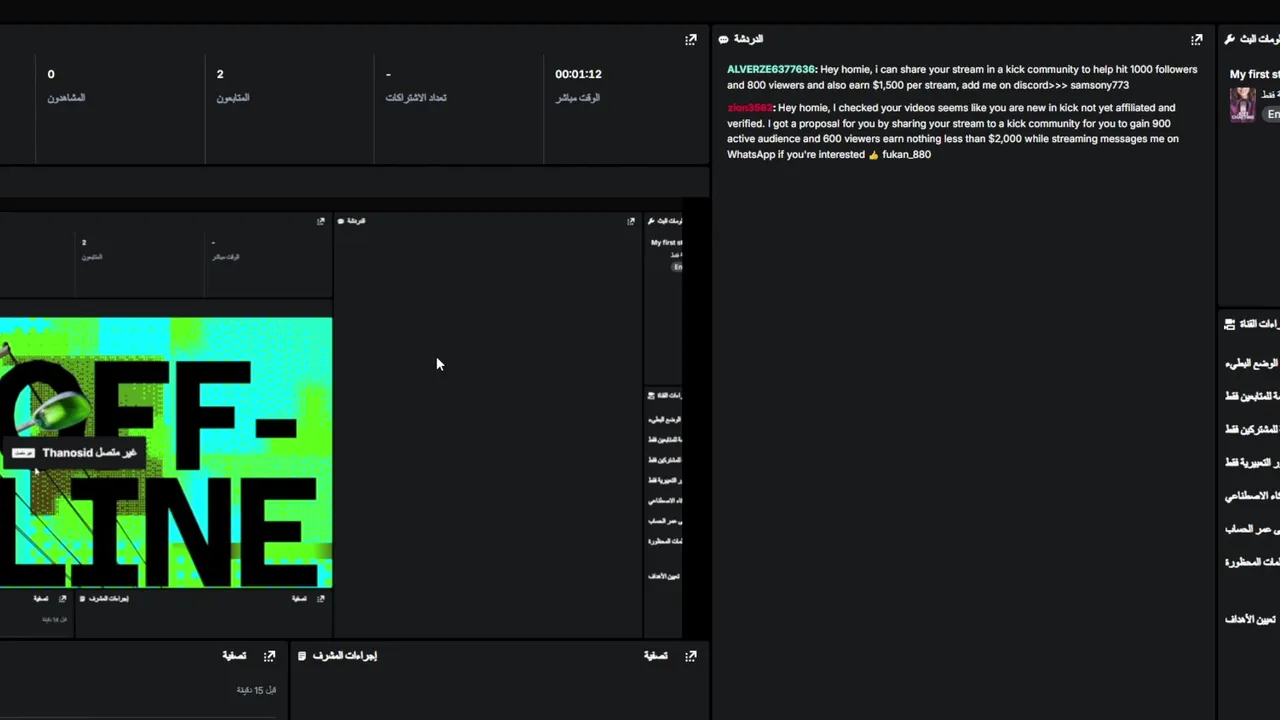The width and height of the screenshot is (1280, 720).
Task: Select المشتركين فقط subscribers-only row
Action: 1251,430
